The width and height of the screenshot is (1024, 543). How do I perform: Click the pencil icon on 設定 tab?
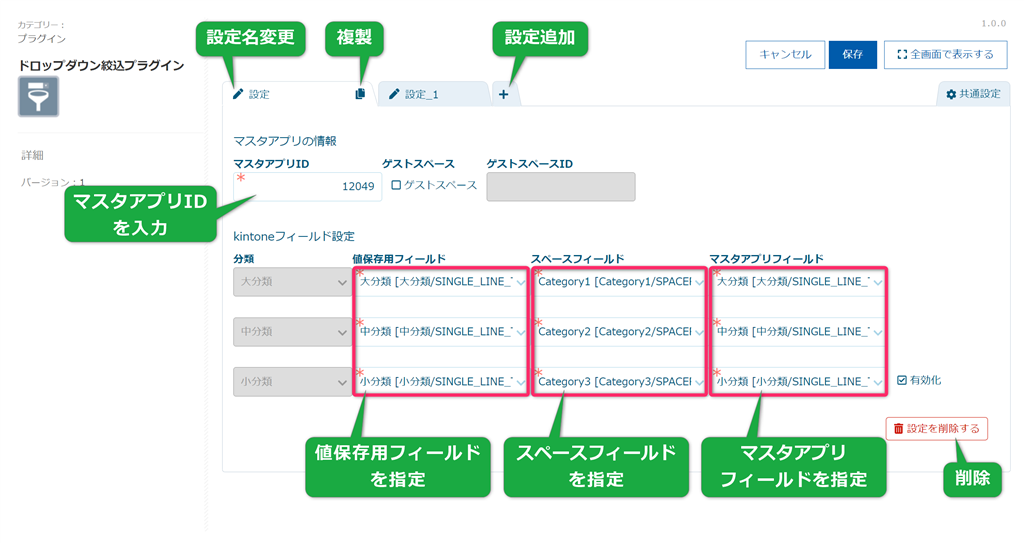tap(238, 94)
